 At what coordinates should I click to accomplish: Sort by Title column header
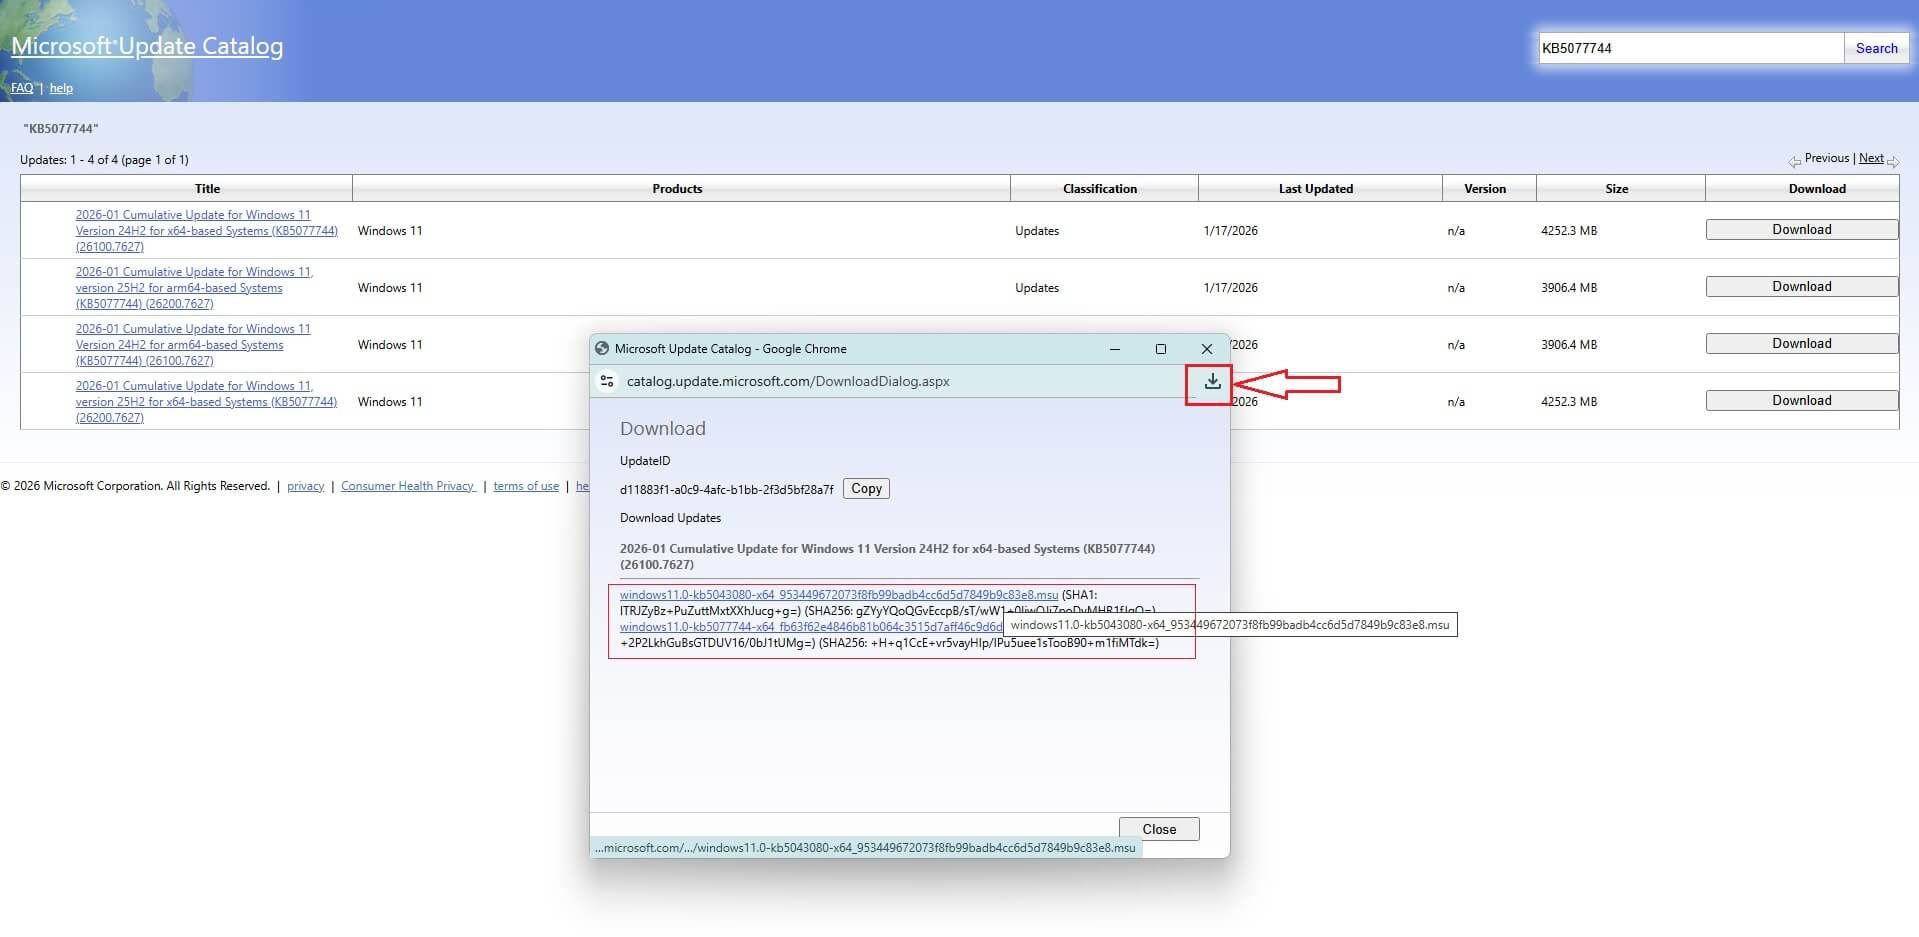207,188
